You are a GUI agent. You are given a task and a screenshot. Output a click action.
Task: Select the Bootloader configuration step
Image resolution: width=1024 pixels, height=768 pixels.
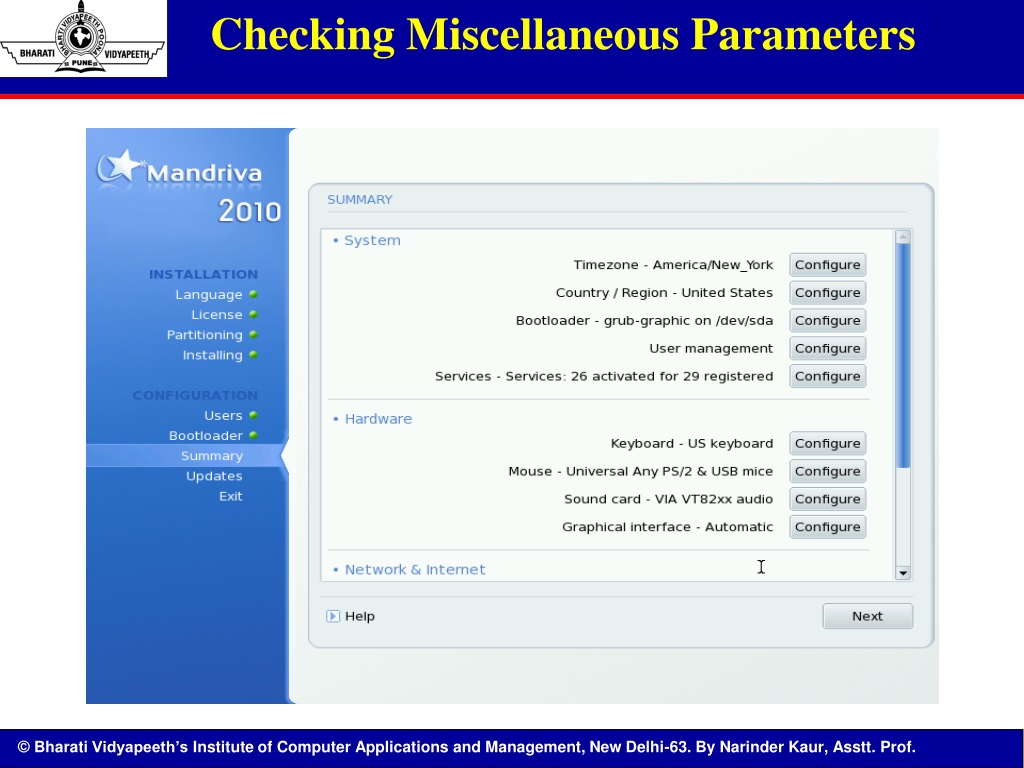(x=205, y=436)
